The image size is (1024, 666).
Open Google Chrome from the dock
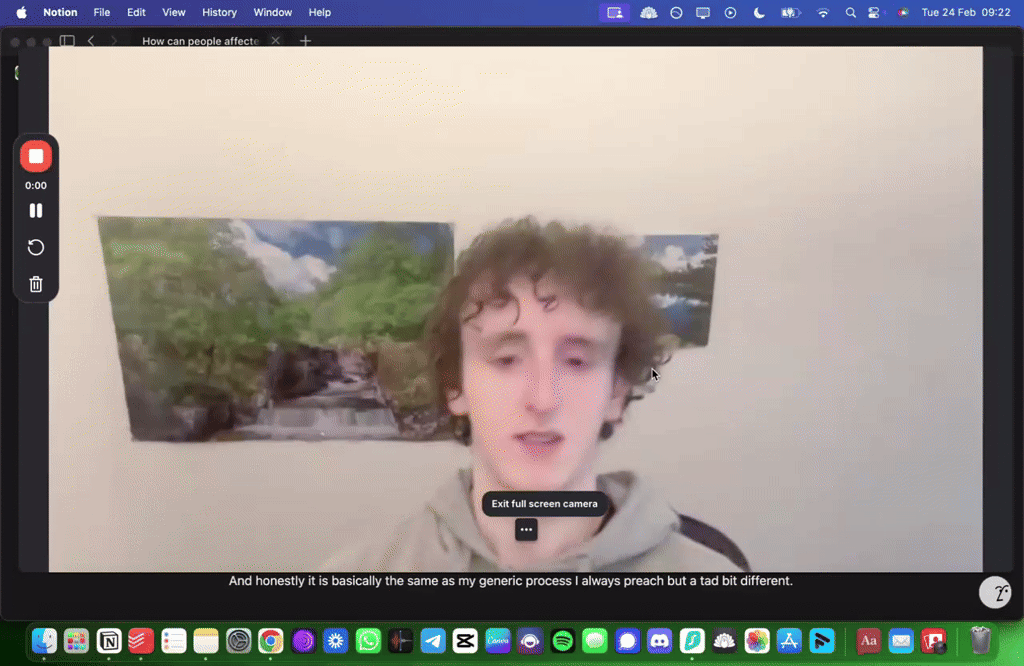270,641
